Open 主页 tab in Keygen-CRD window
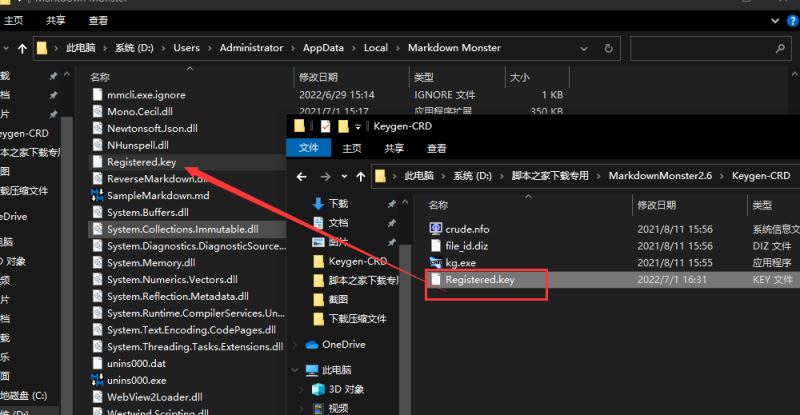This screenshot has height=415, width=800. [352, 148]
